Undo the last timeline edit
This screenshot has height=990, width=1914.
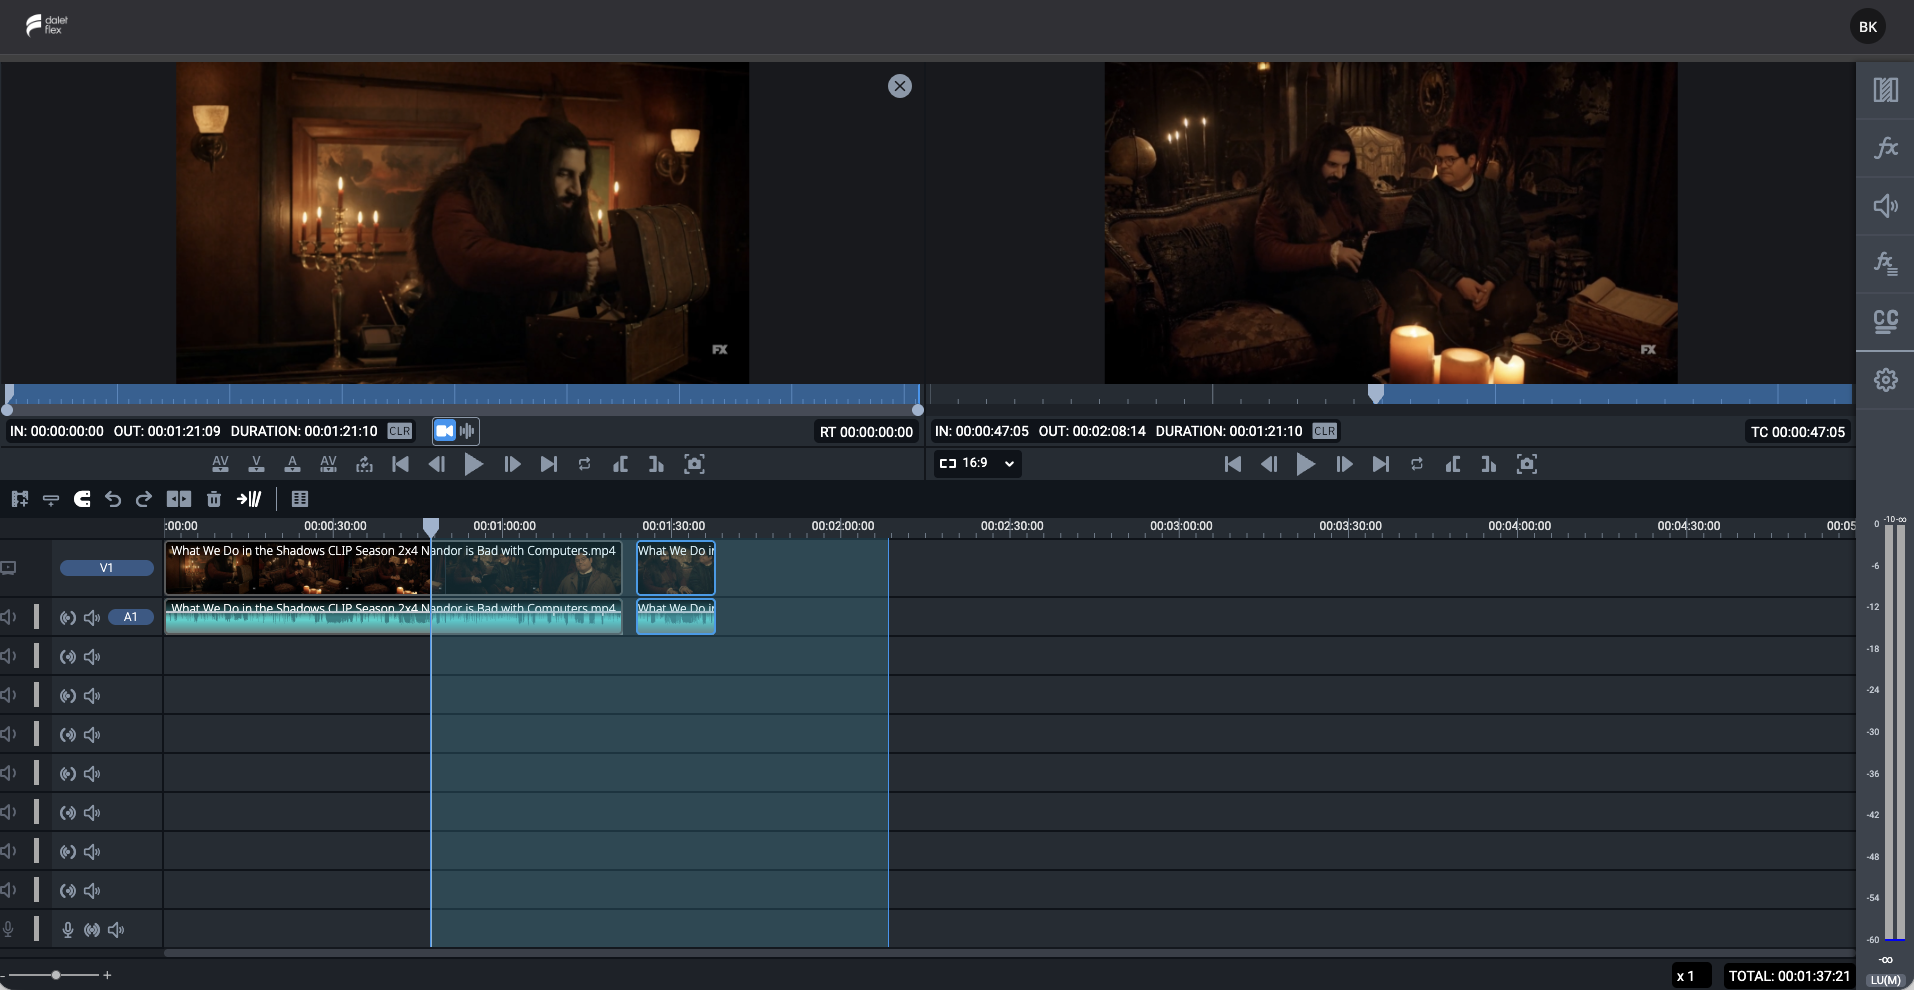click(x=113, y=499)
